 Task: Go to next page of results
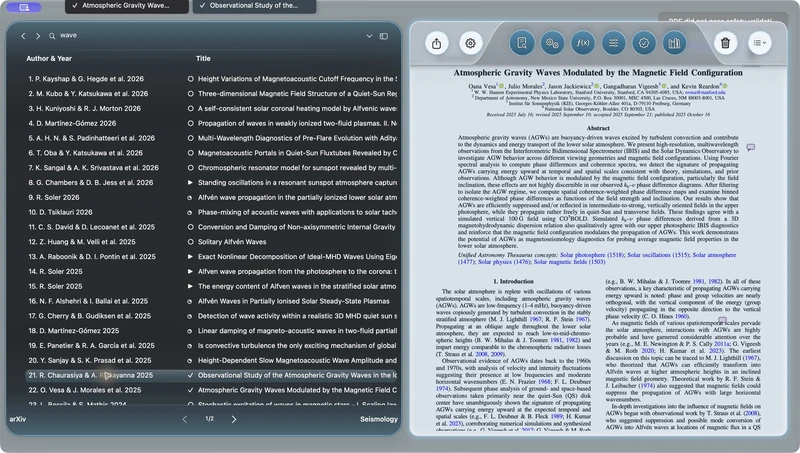(234, 419)
